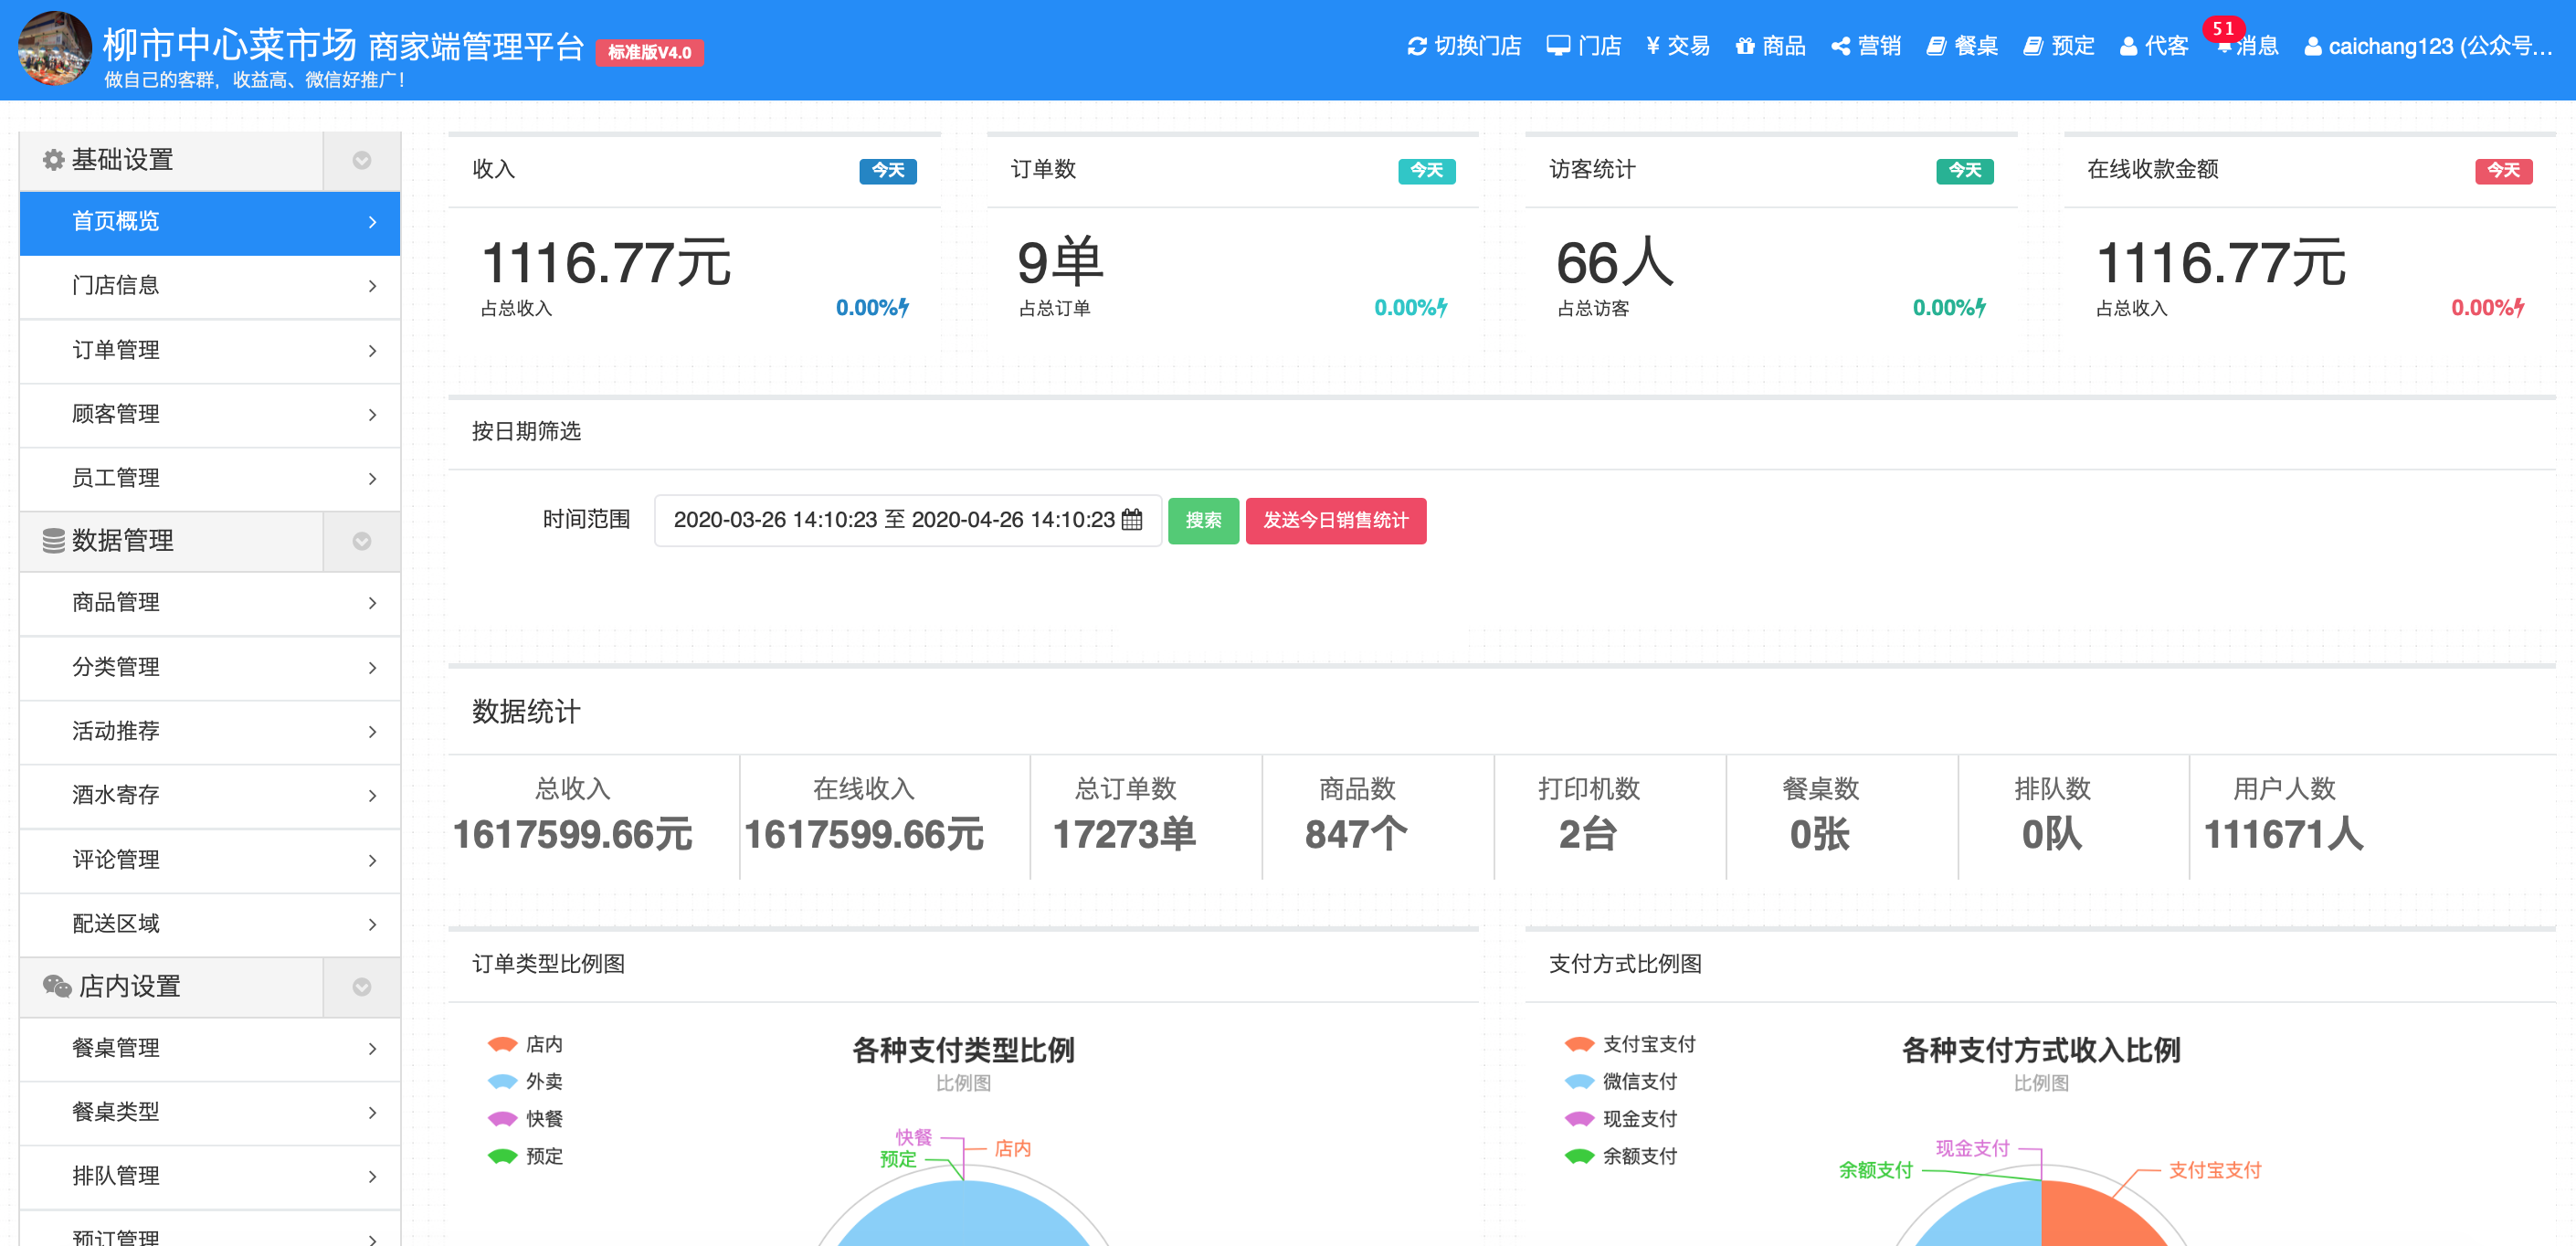Open 营销 share icon menu
This screenshot has height=1246, width=2576.
pyautogui.click(x=1839, y=46)
